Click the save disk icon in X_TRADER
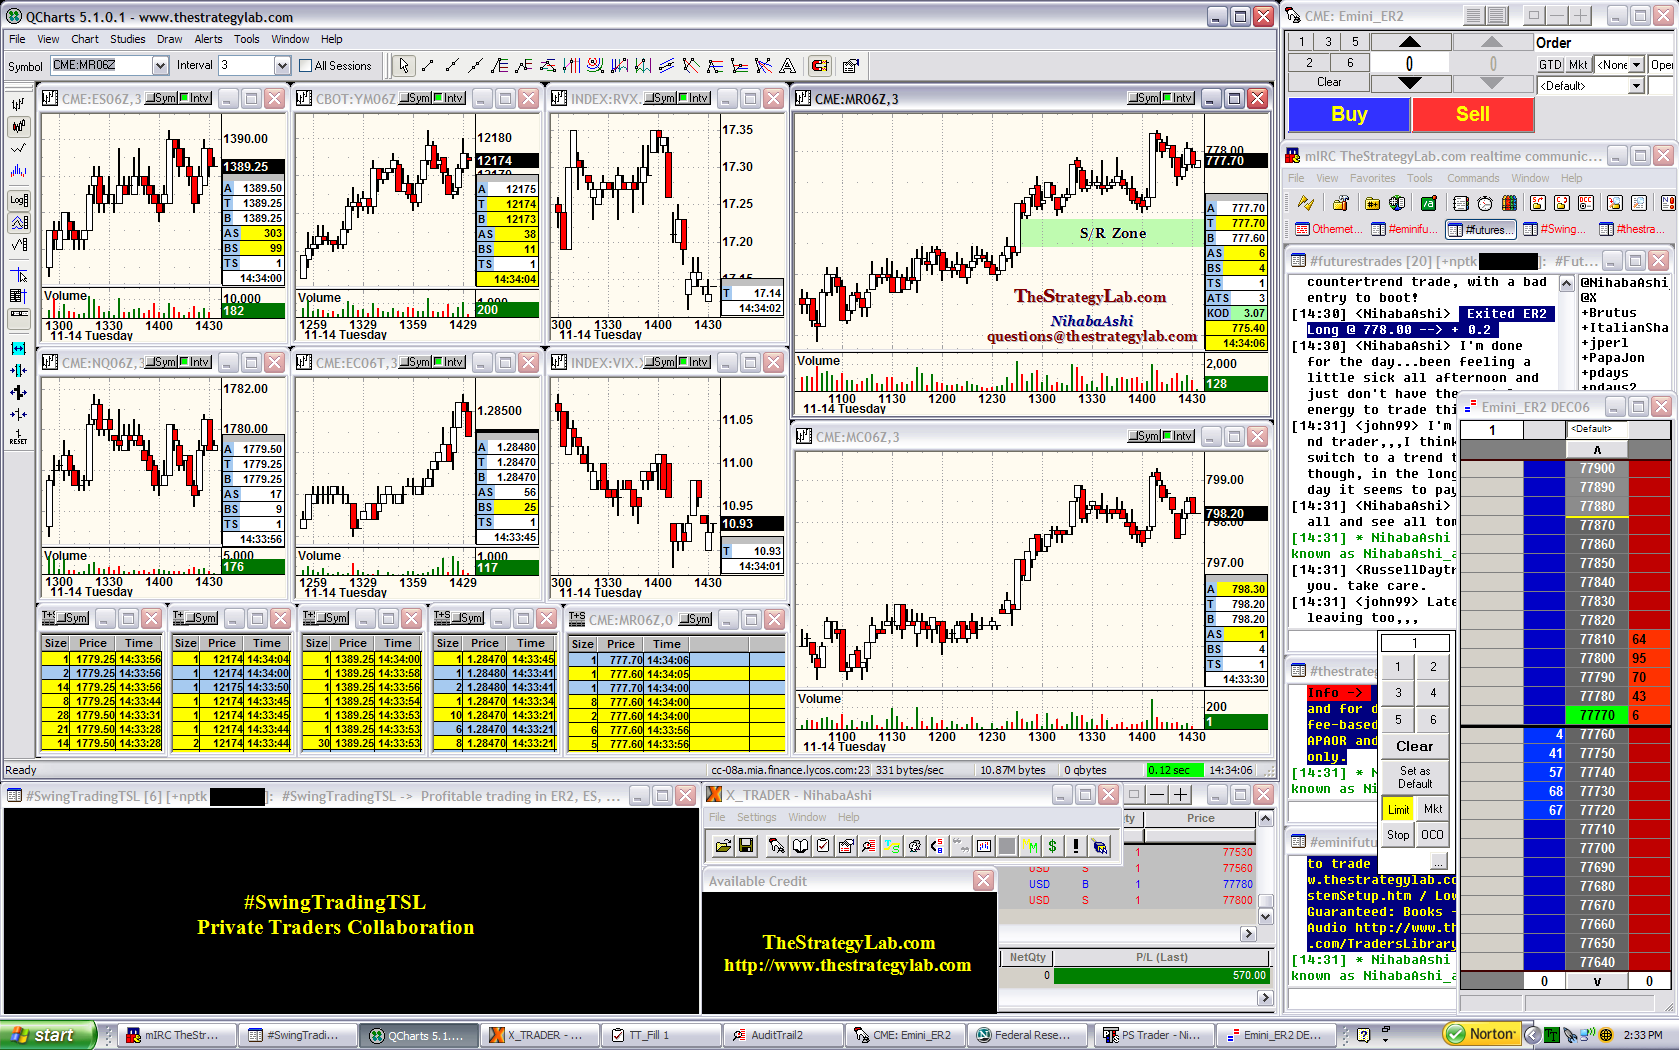Viewport: 1679px width, 1050px height. click(746, 846)
